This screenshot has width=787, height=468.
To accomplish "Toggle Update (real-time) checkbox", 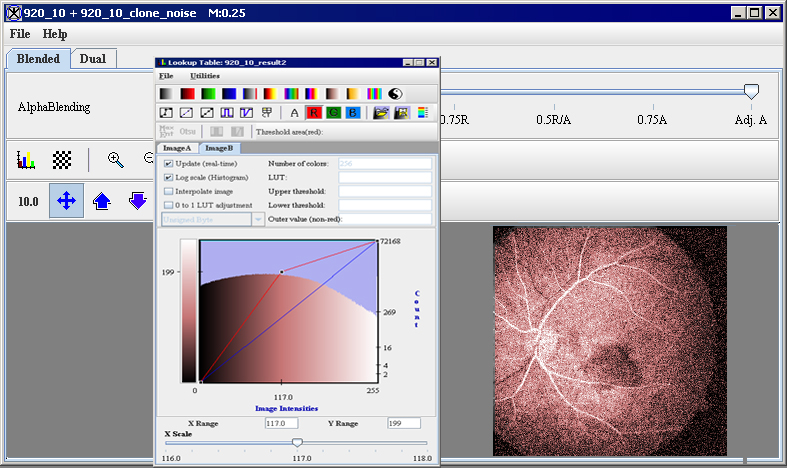I will pos(168,162).
